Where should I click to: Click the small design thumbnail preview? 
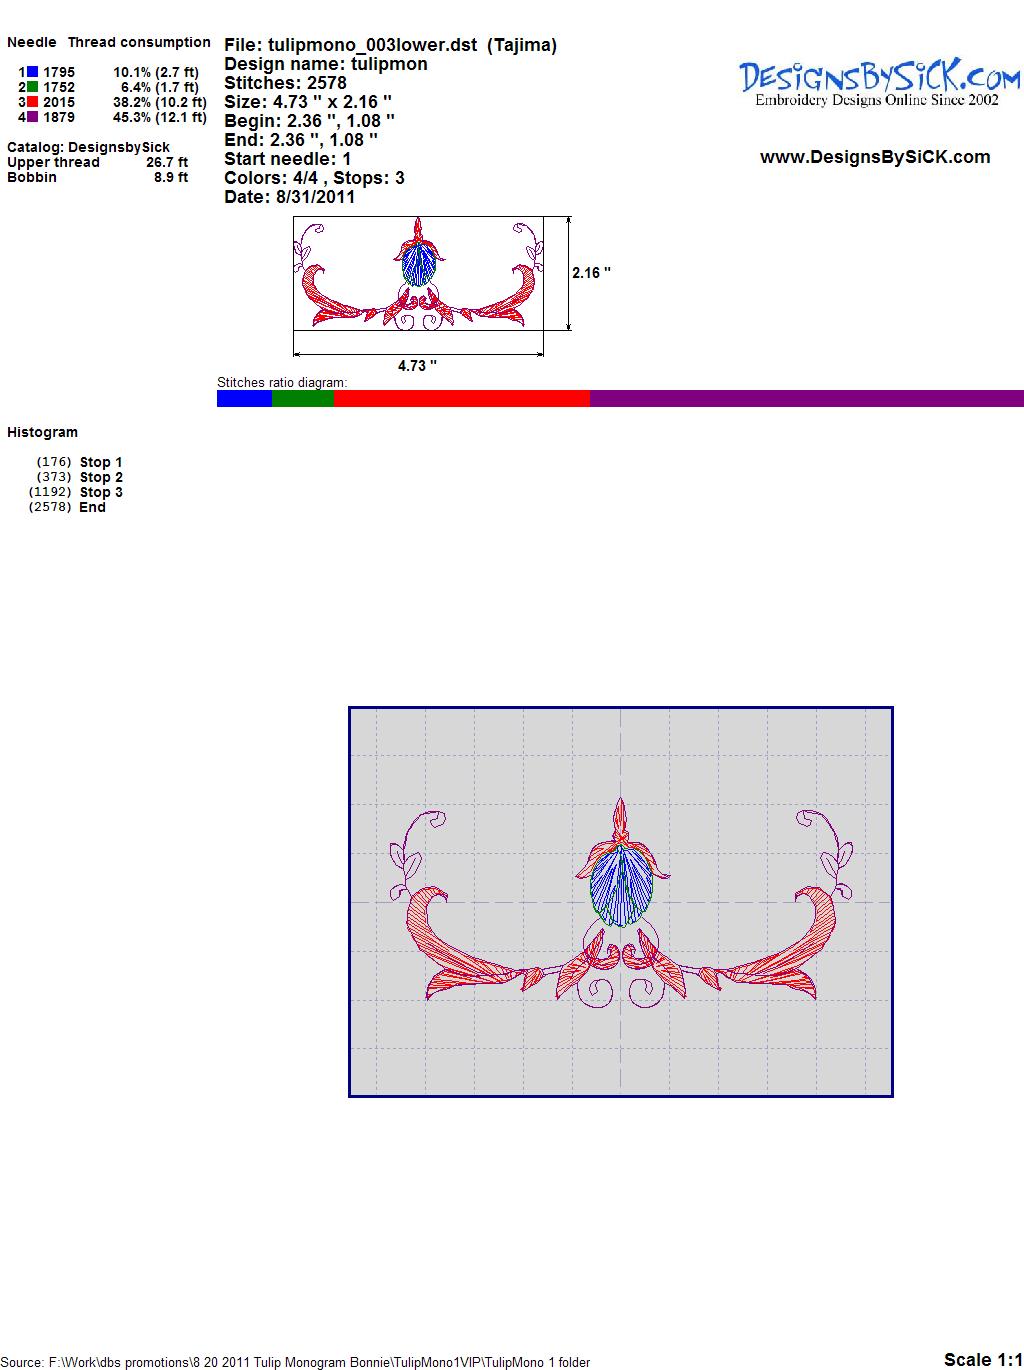419,273
